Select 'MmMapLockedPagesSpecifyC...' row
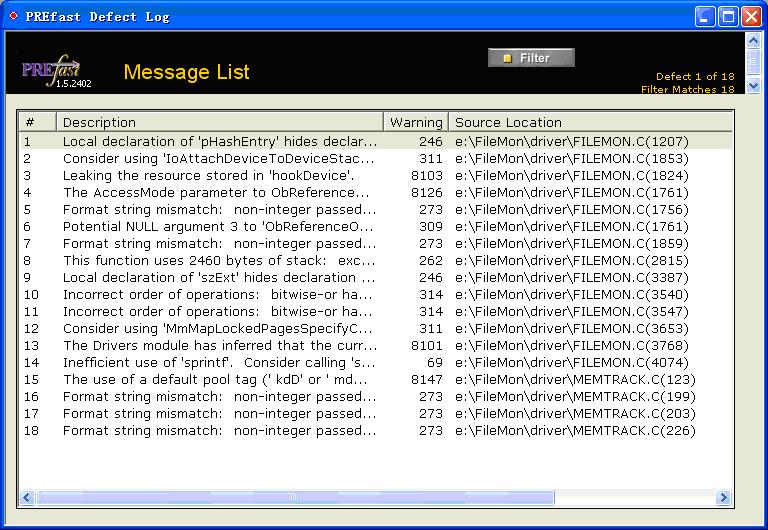 click(x=376, y=329)
